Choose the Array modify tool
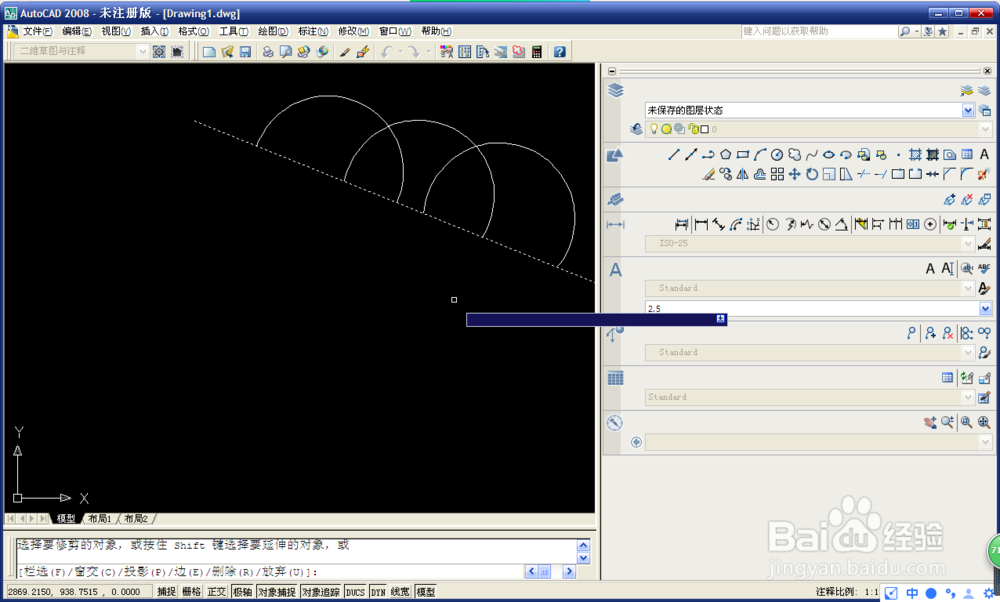This screenshot has height=602, width=1000. (x=777, y=174)
